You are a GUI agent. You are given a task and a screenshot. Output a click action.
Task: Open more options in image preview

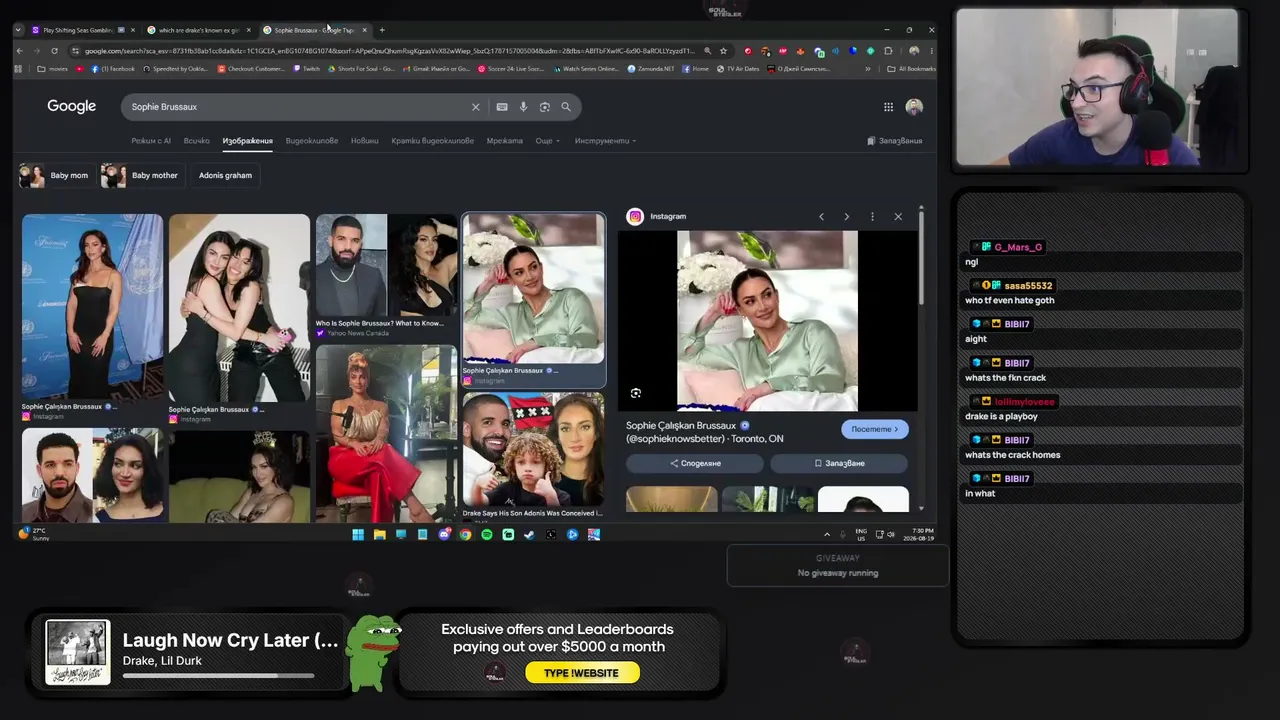(x=872, y=216)
